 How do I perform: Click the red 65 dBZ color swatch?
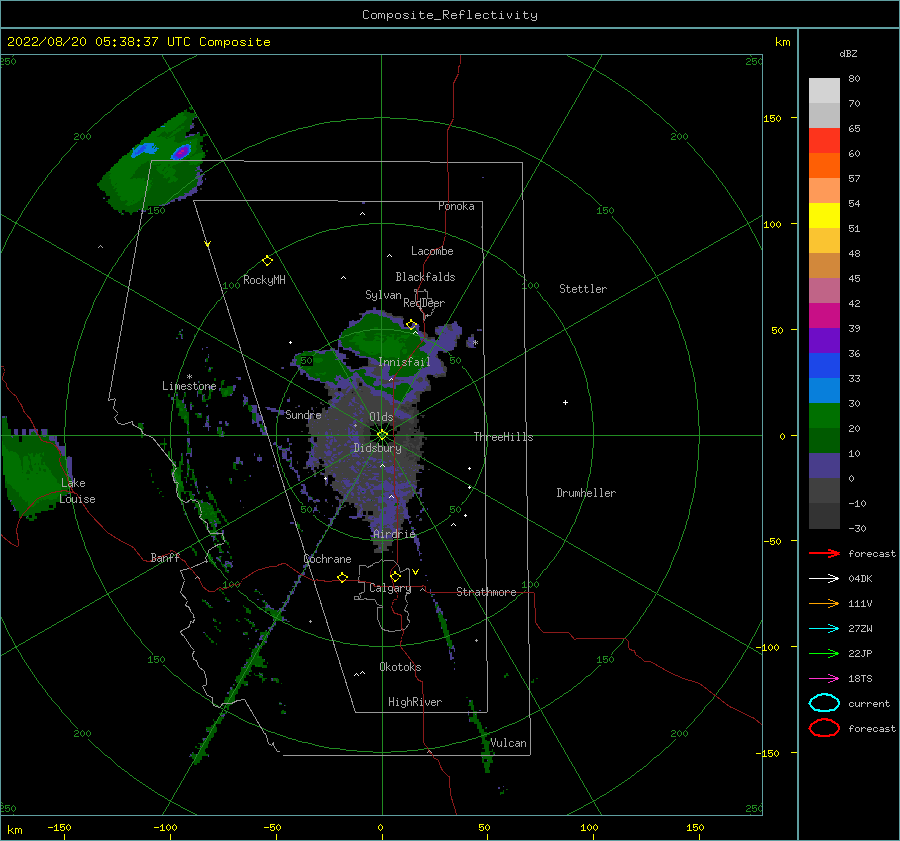(x=824, y=141)
